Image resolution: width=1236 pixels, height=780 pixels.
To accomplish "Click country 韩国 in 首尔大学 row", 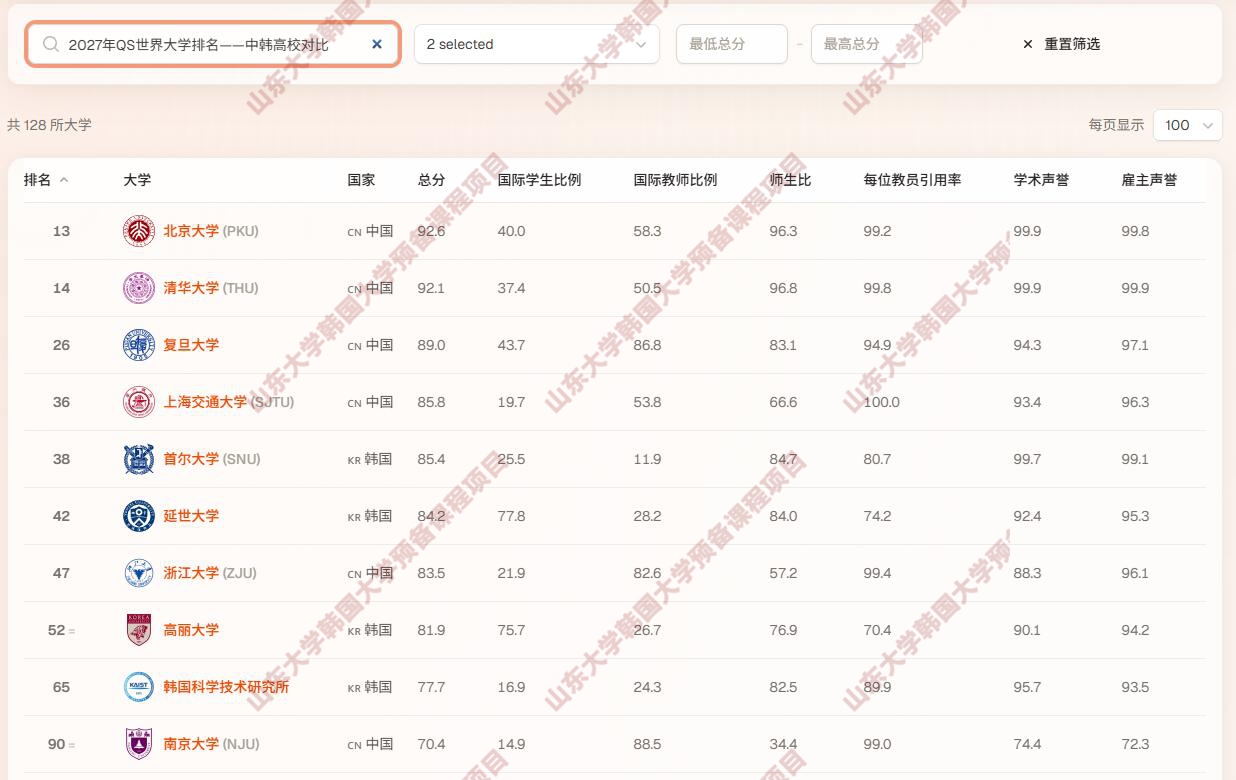I will (370, 459).
